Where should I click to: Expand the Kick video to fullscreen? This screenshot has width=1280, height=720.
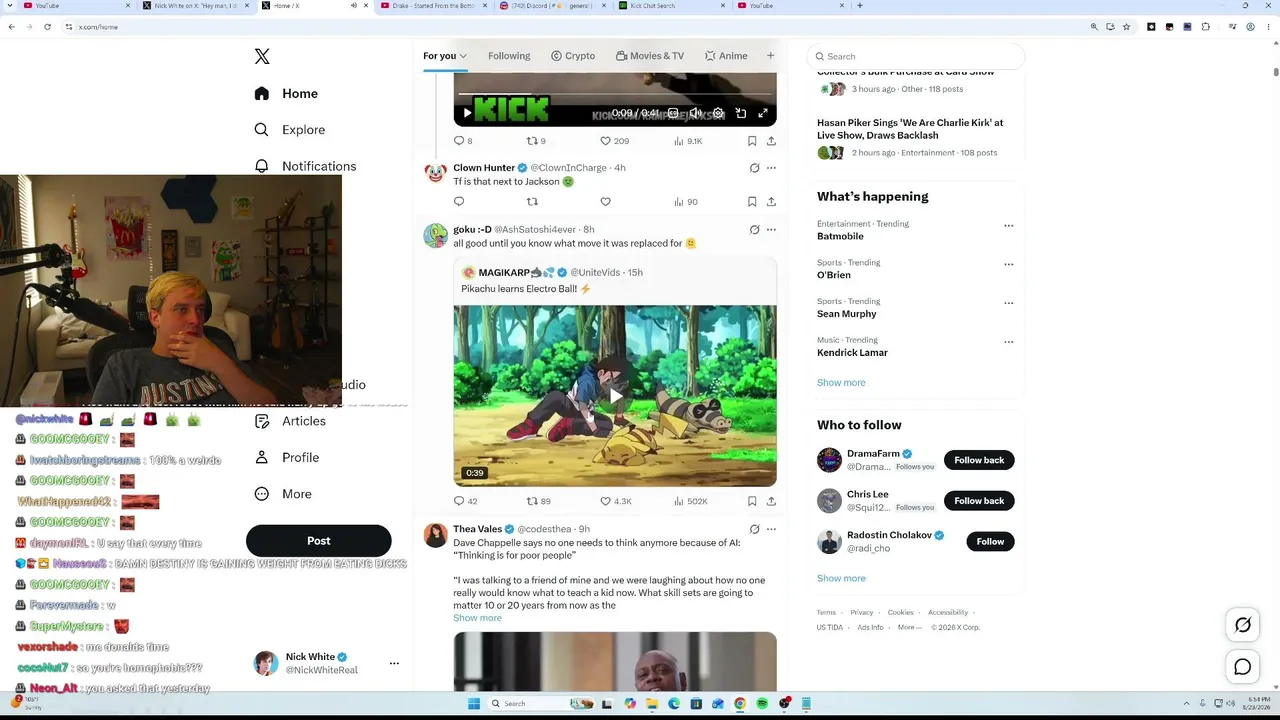[763, 113]
